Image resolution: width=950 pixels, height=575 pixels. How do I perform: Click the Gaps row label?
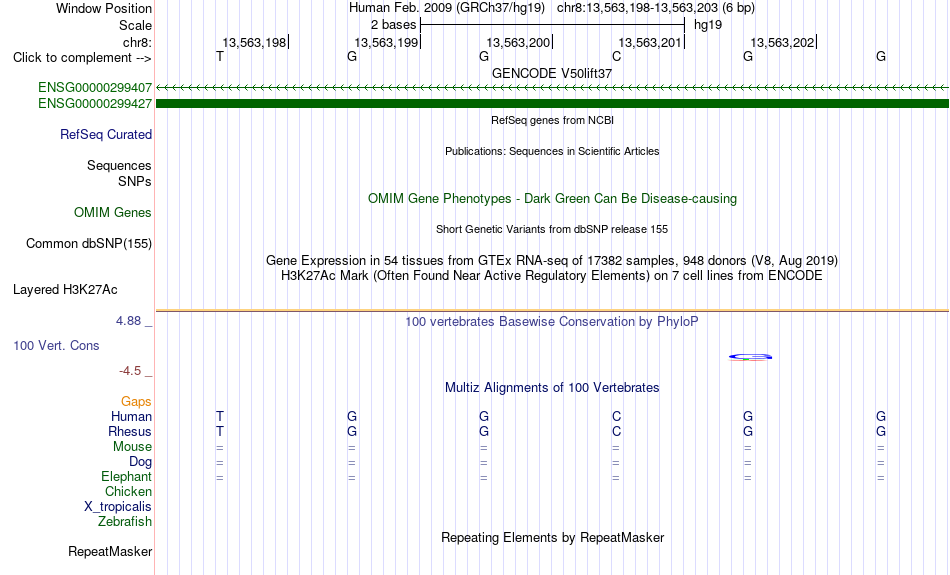[x=136, y=402]
